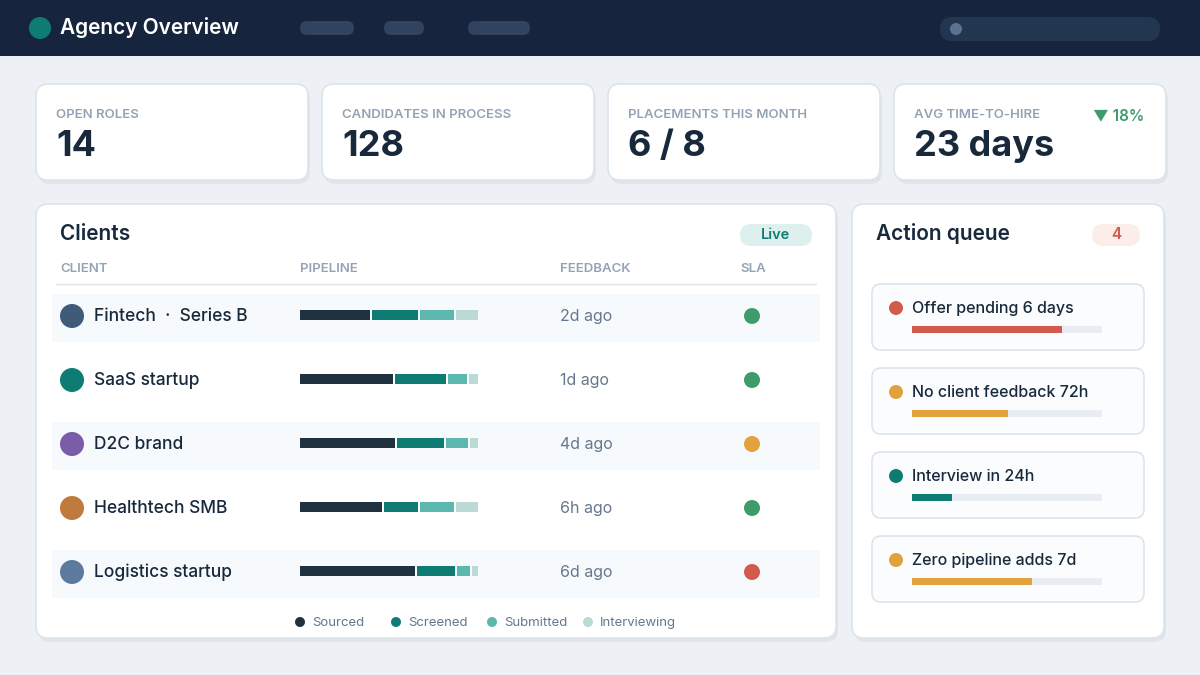Viewport: 1200px width, 675px height.
Task: Click the 6h ago feedback value
Action: point(586,508)
